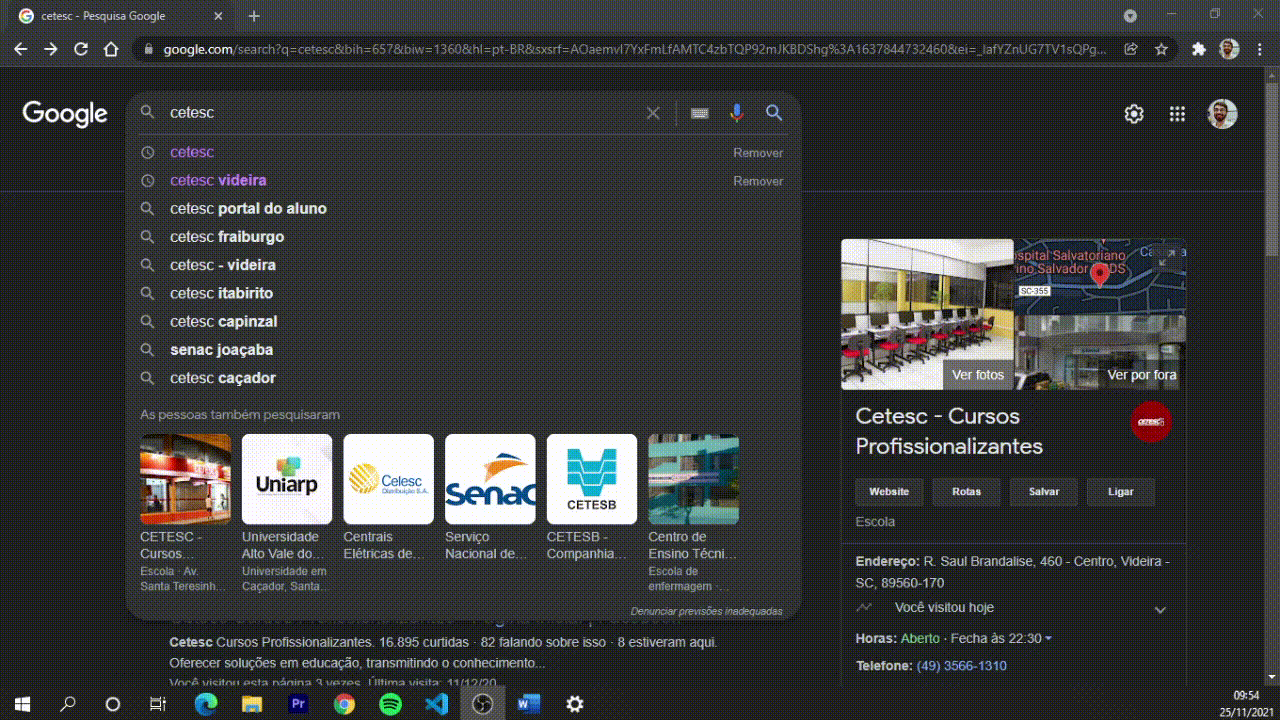Click inside the Google search field
Viewport: 1280px width, 720px height.
tap(400, 113)
